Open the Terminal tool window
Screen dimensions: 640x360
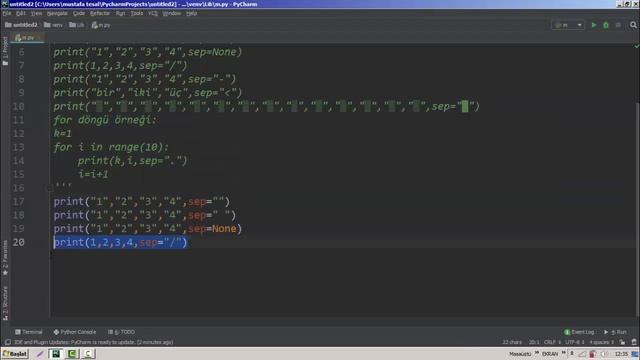tap(29, 332)
